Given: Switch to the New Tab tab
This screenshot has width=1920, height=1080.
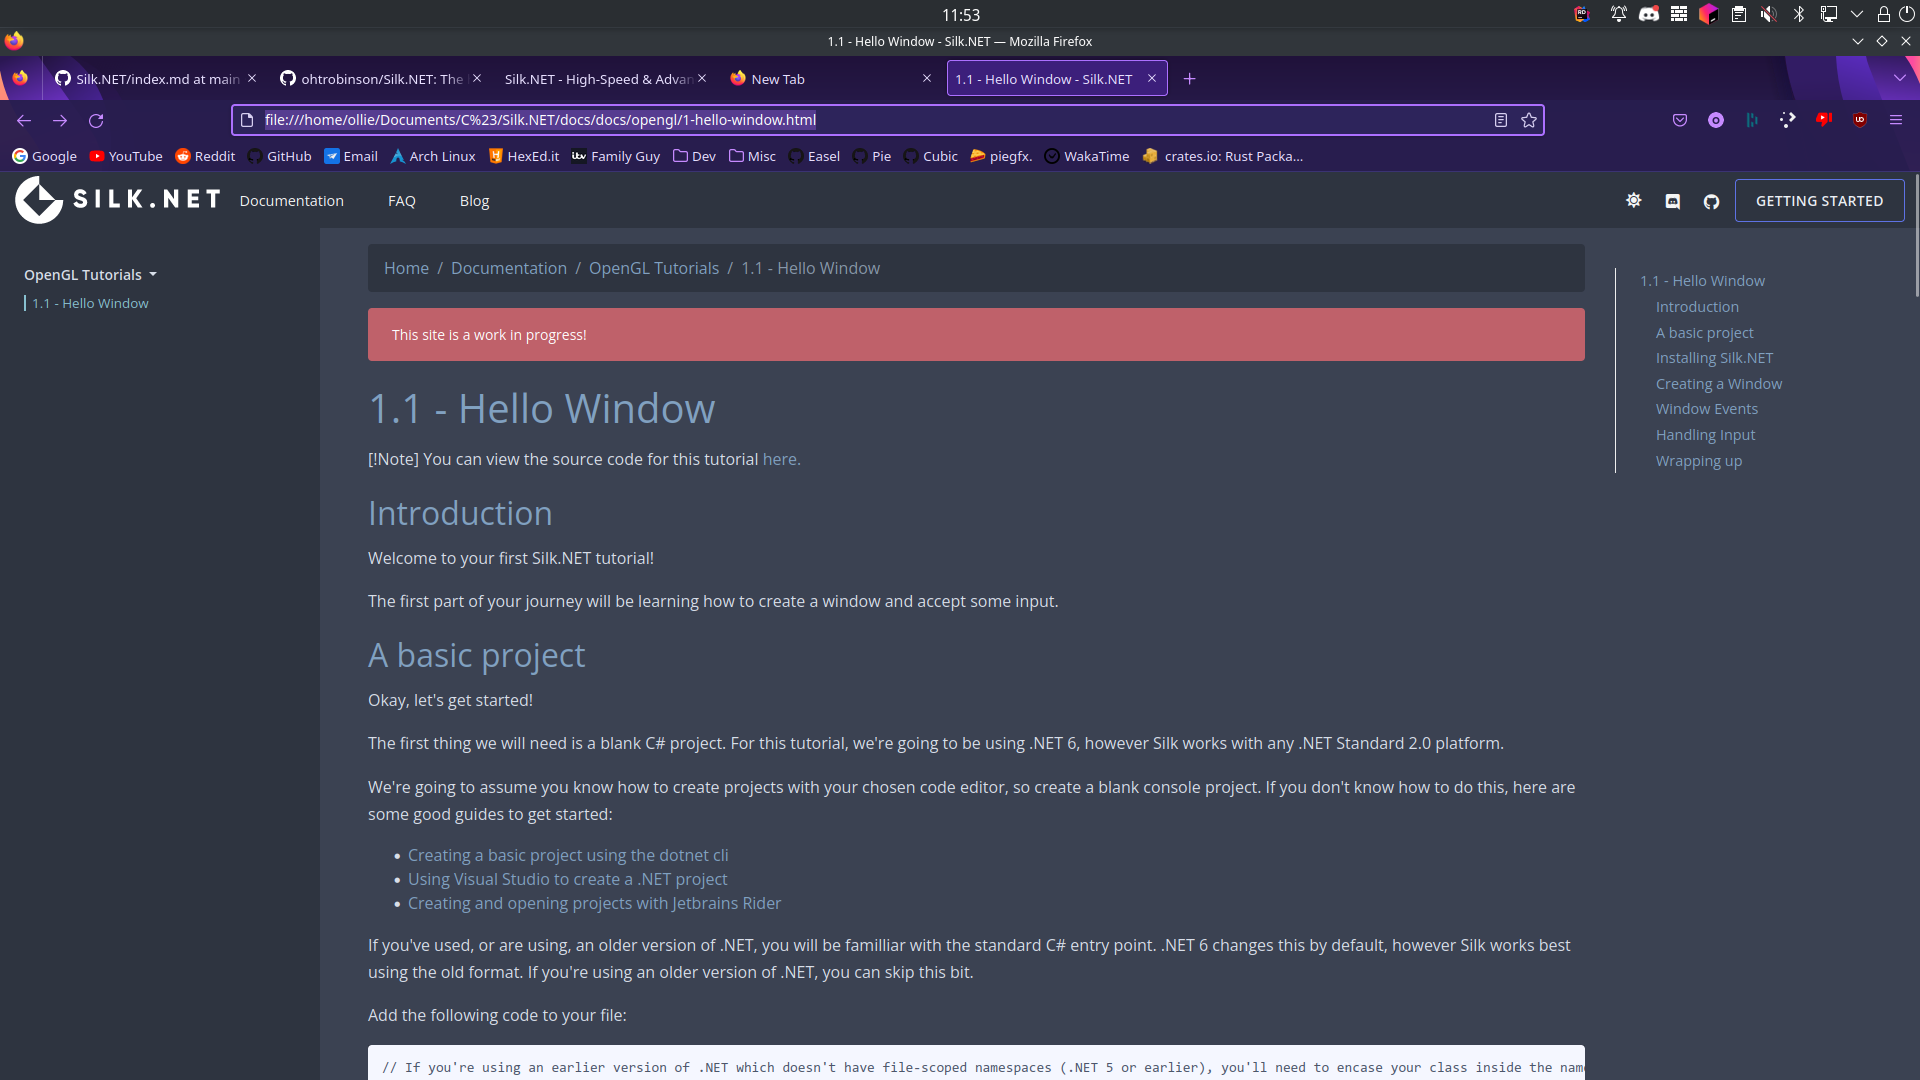Looking at the screenshot, I should 779,78.
